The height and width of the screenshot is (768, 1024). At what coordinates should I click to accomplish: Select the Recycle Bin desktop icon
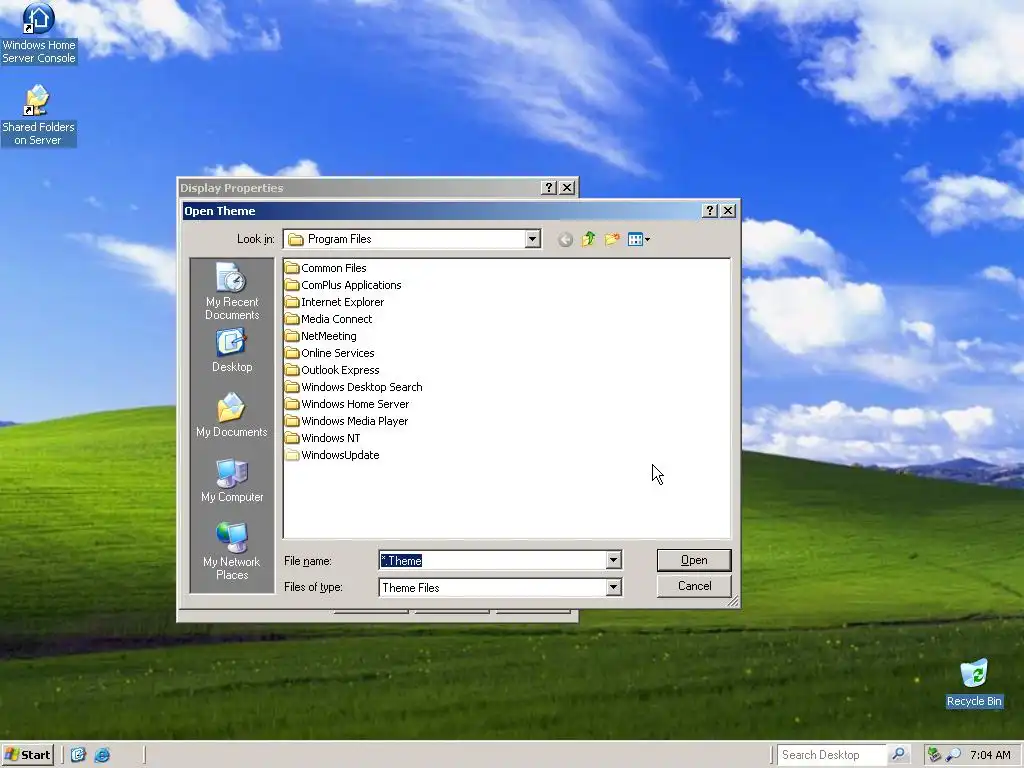click(974, 683)
